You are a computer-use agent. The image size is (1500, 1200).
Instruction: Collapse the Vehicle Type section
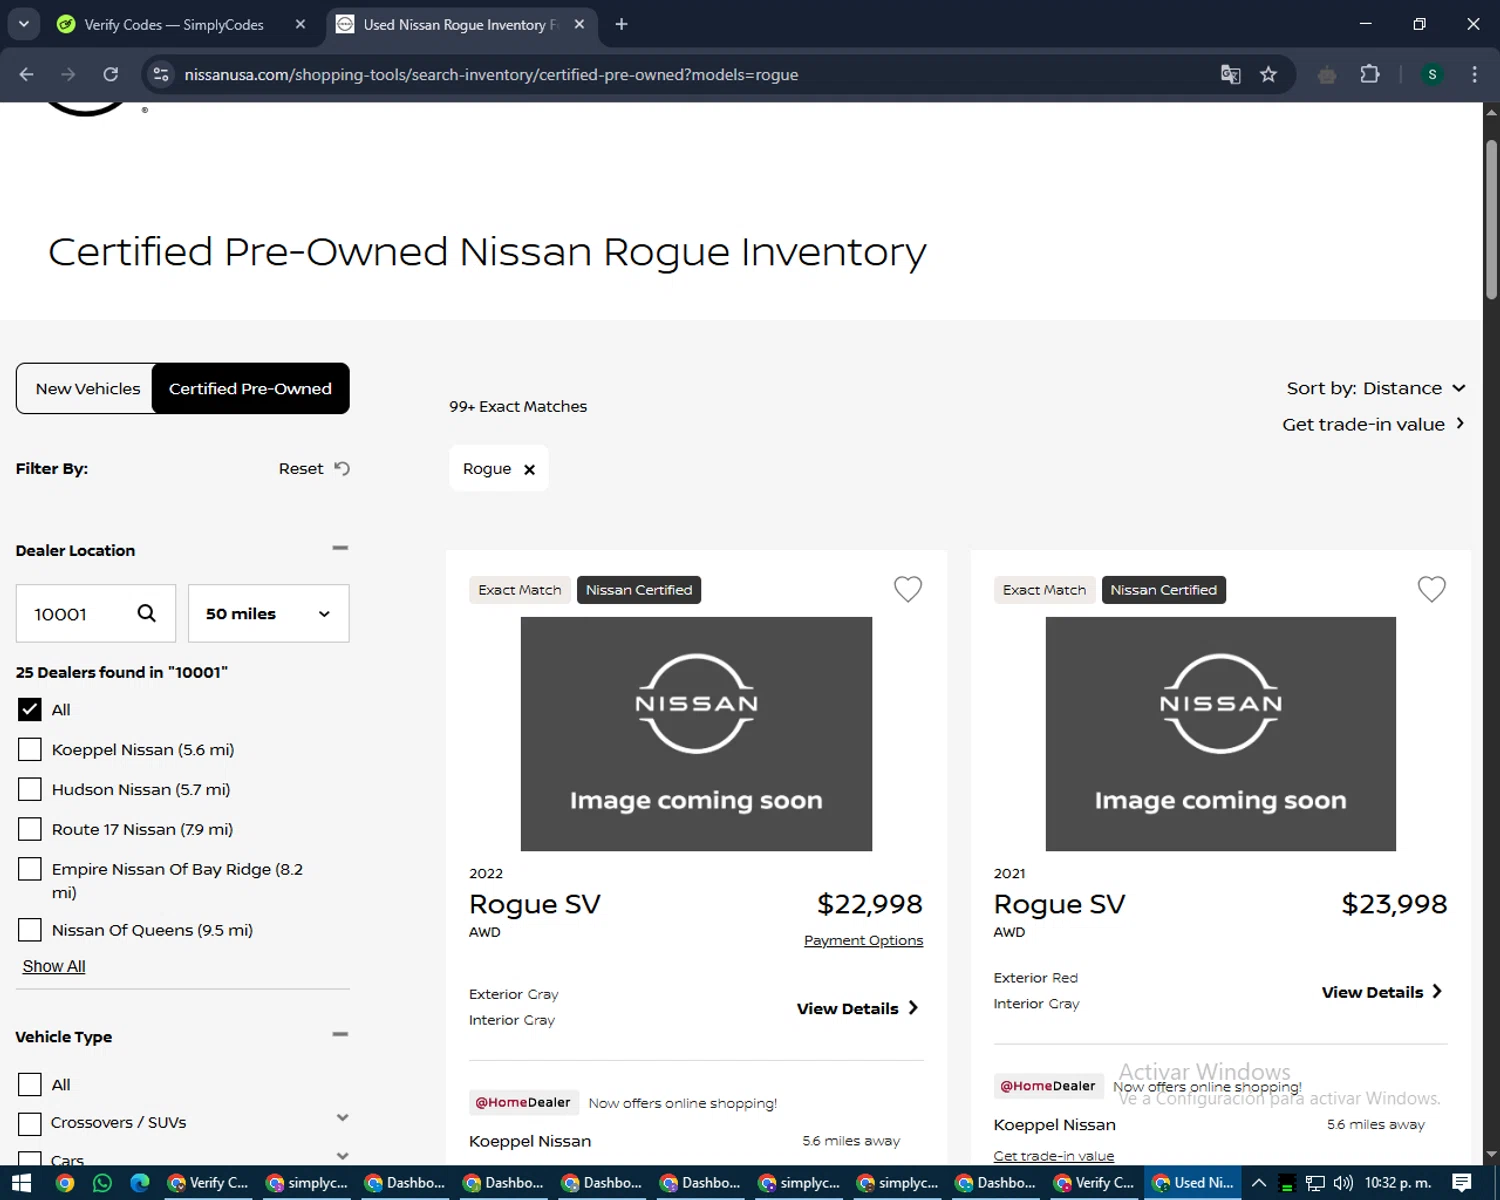click(x=340, y=1034)
